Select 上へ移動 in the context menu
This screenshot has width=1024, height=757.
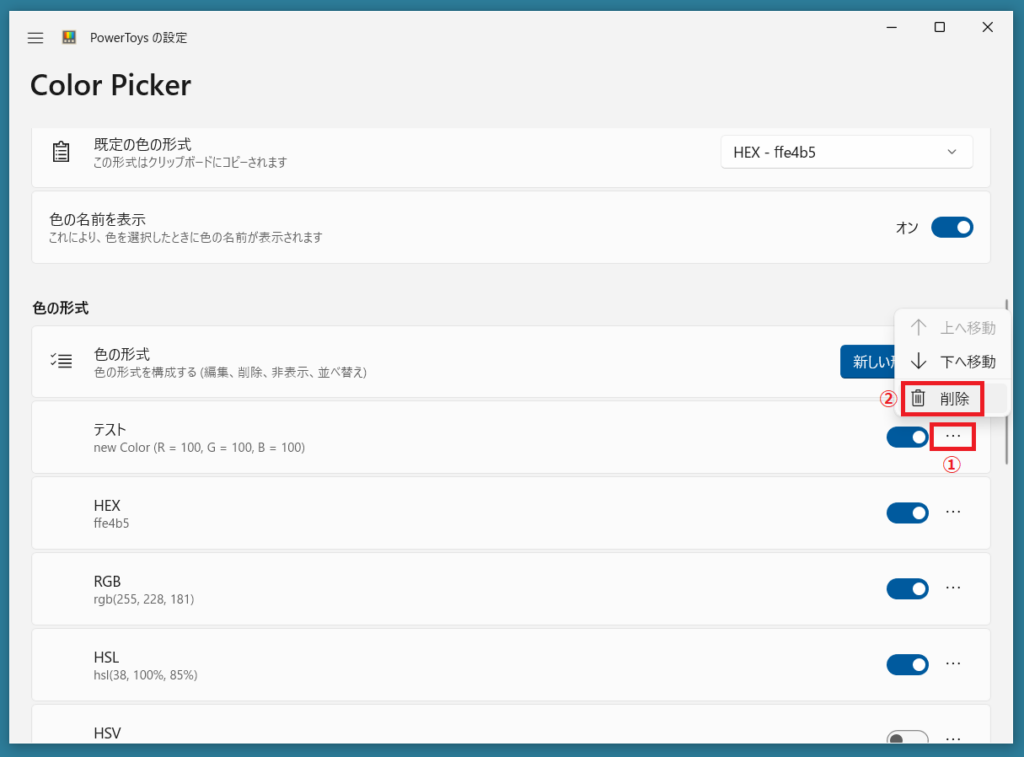(952, 327)
